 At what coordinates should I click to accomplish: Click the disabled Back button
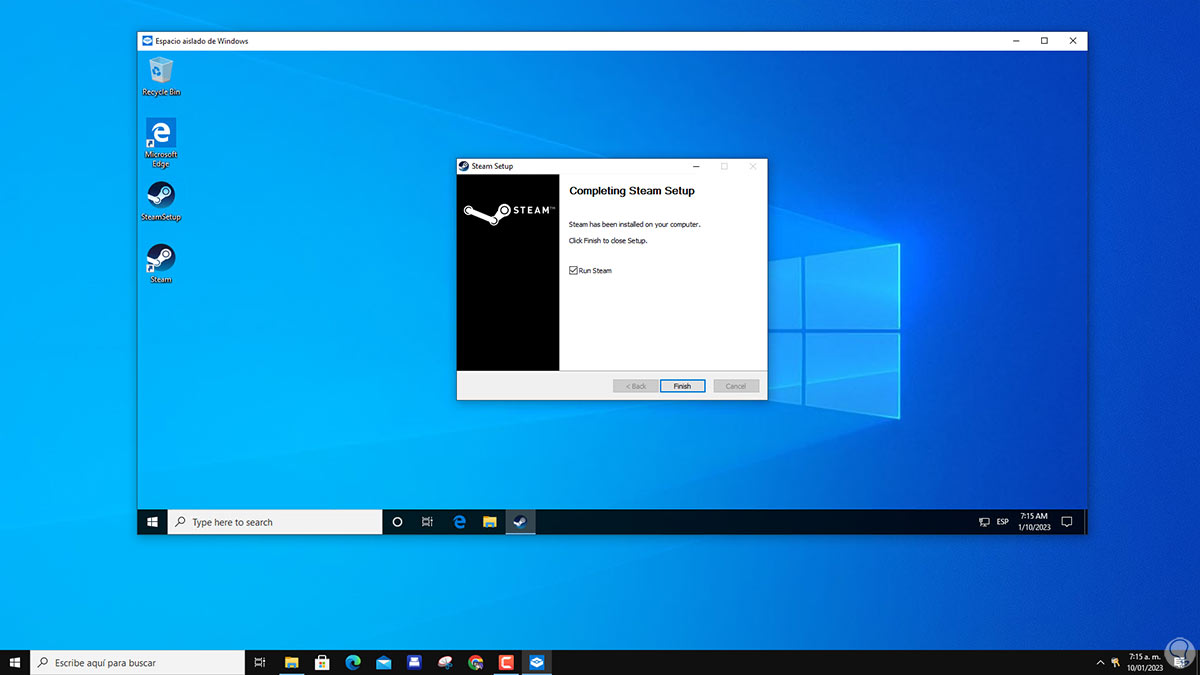(636, 386)
